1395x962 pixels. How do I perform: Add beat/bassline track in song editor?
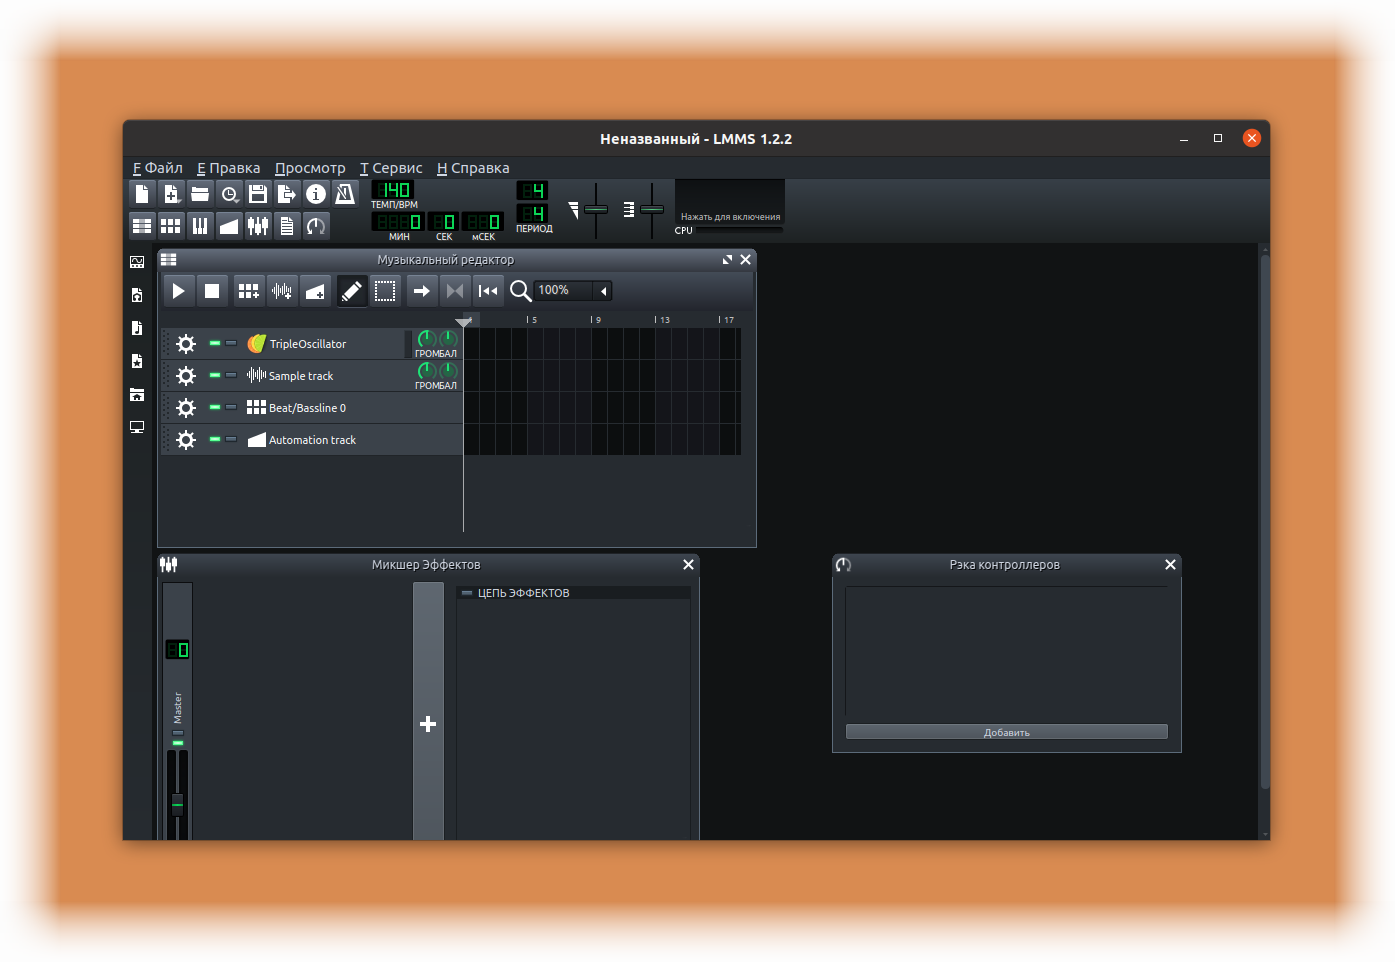point(249,291)
